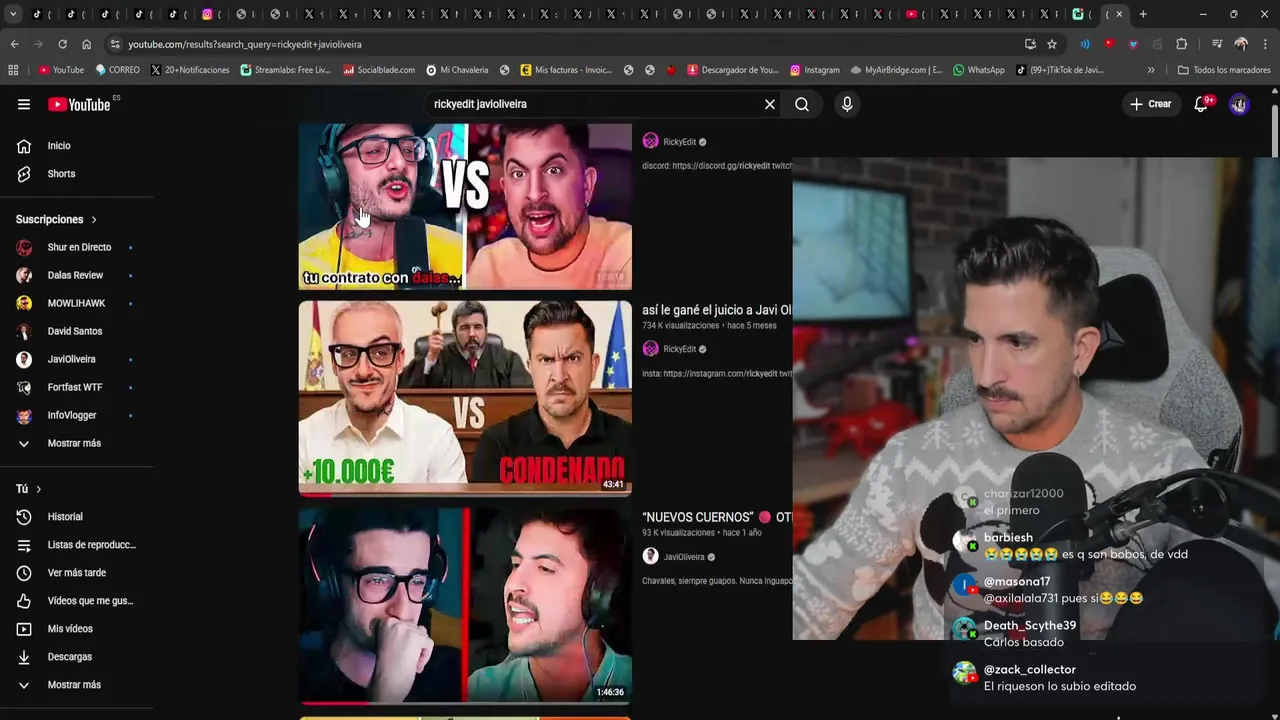The height and width of the screenshot is (720, 1280).
Task: Clear the search query with the X
Action: point(770,104)
